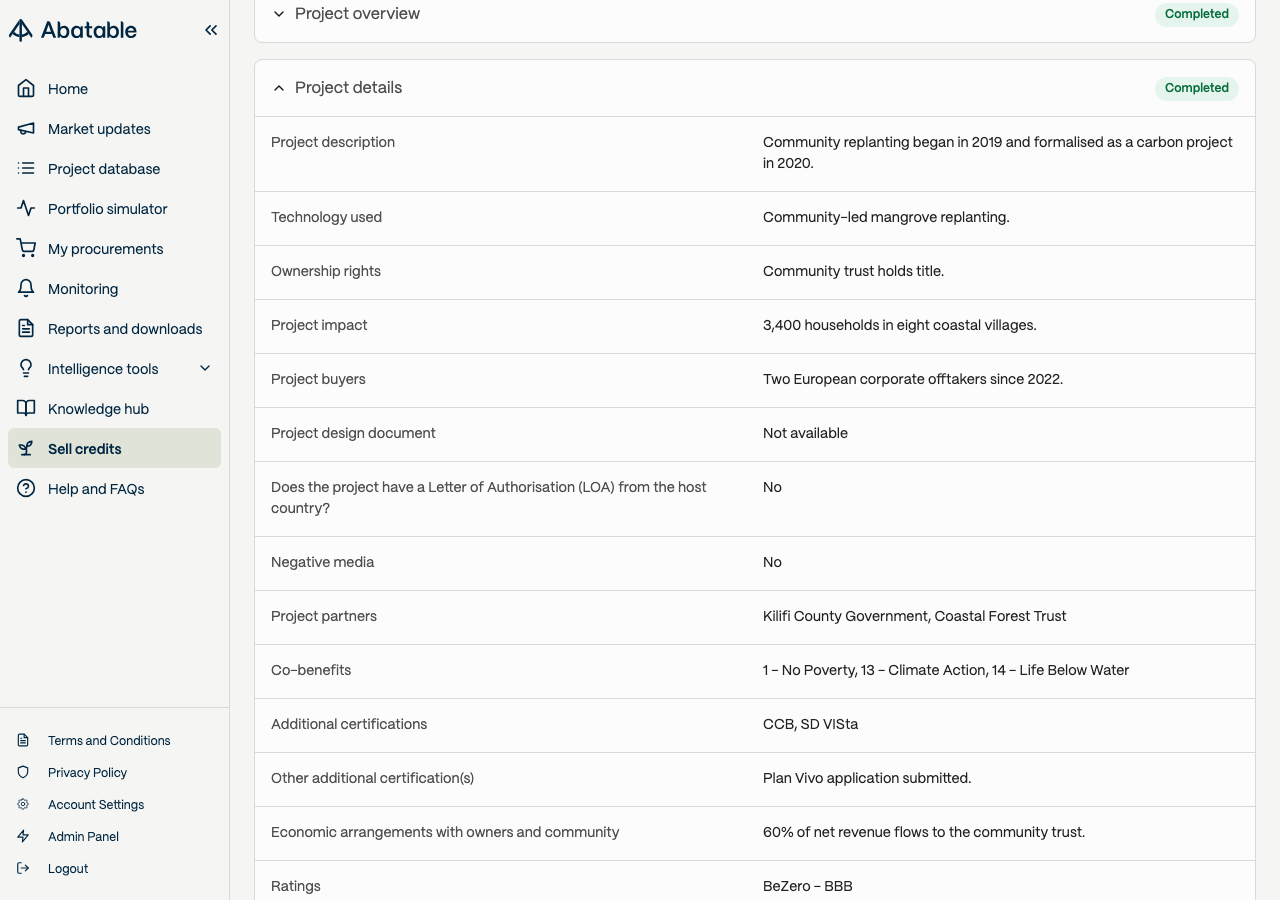This screenshot has width=1280, height=900.
Task: Collapse the sidebar with double-chevron icon
Action: tap(211, 30)
